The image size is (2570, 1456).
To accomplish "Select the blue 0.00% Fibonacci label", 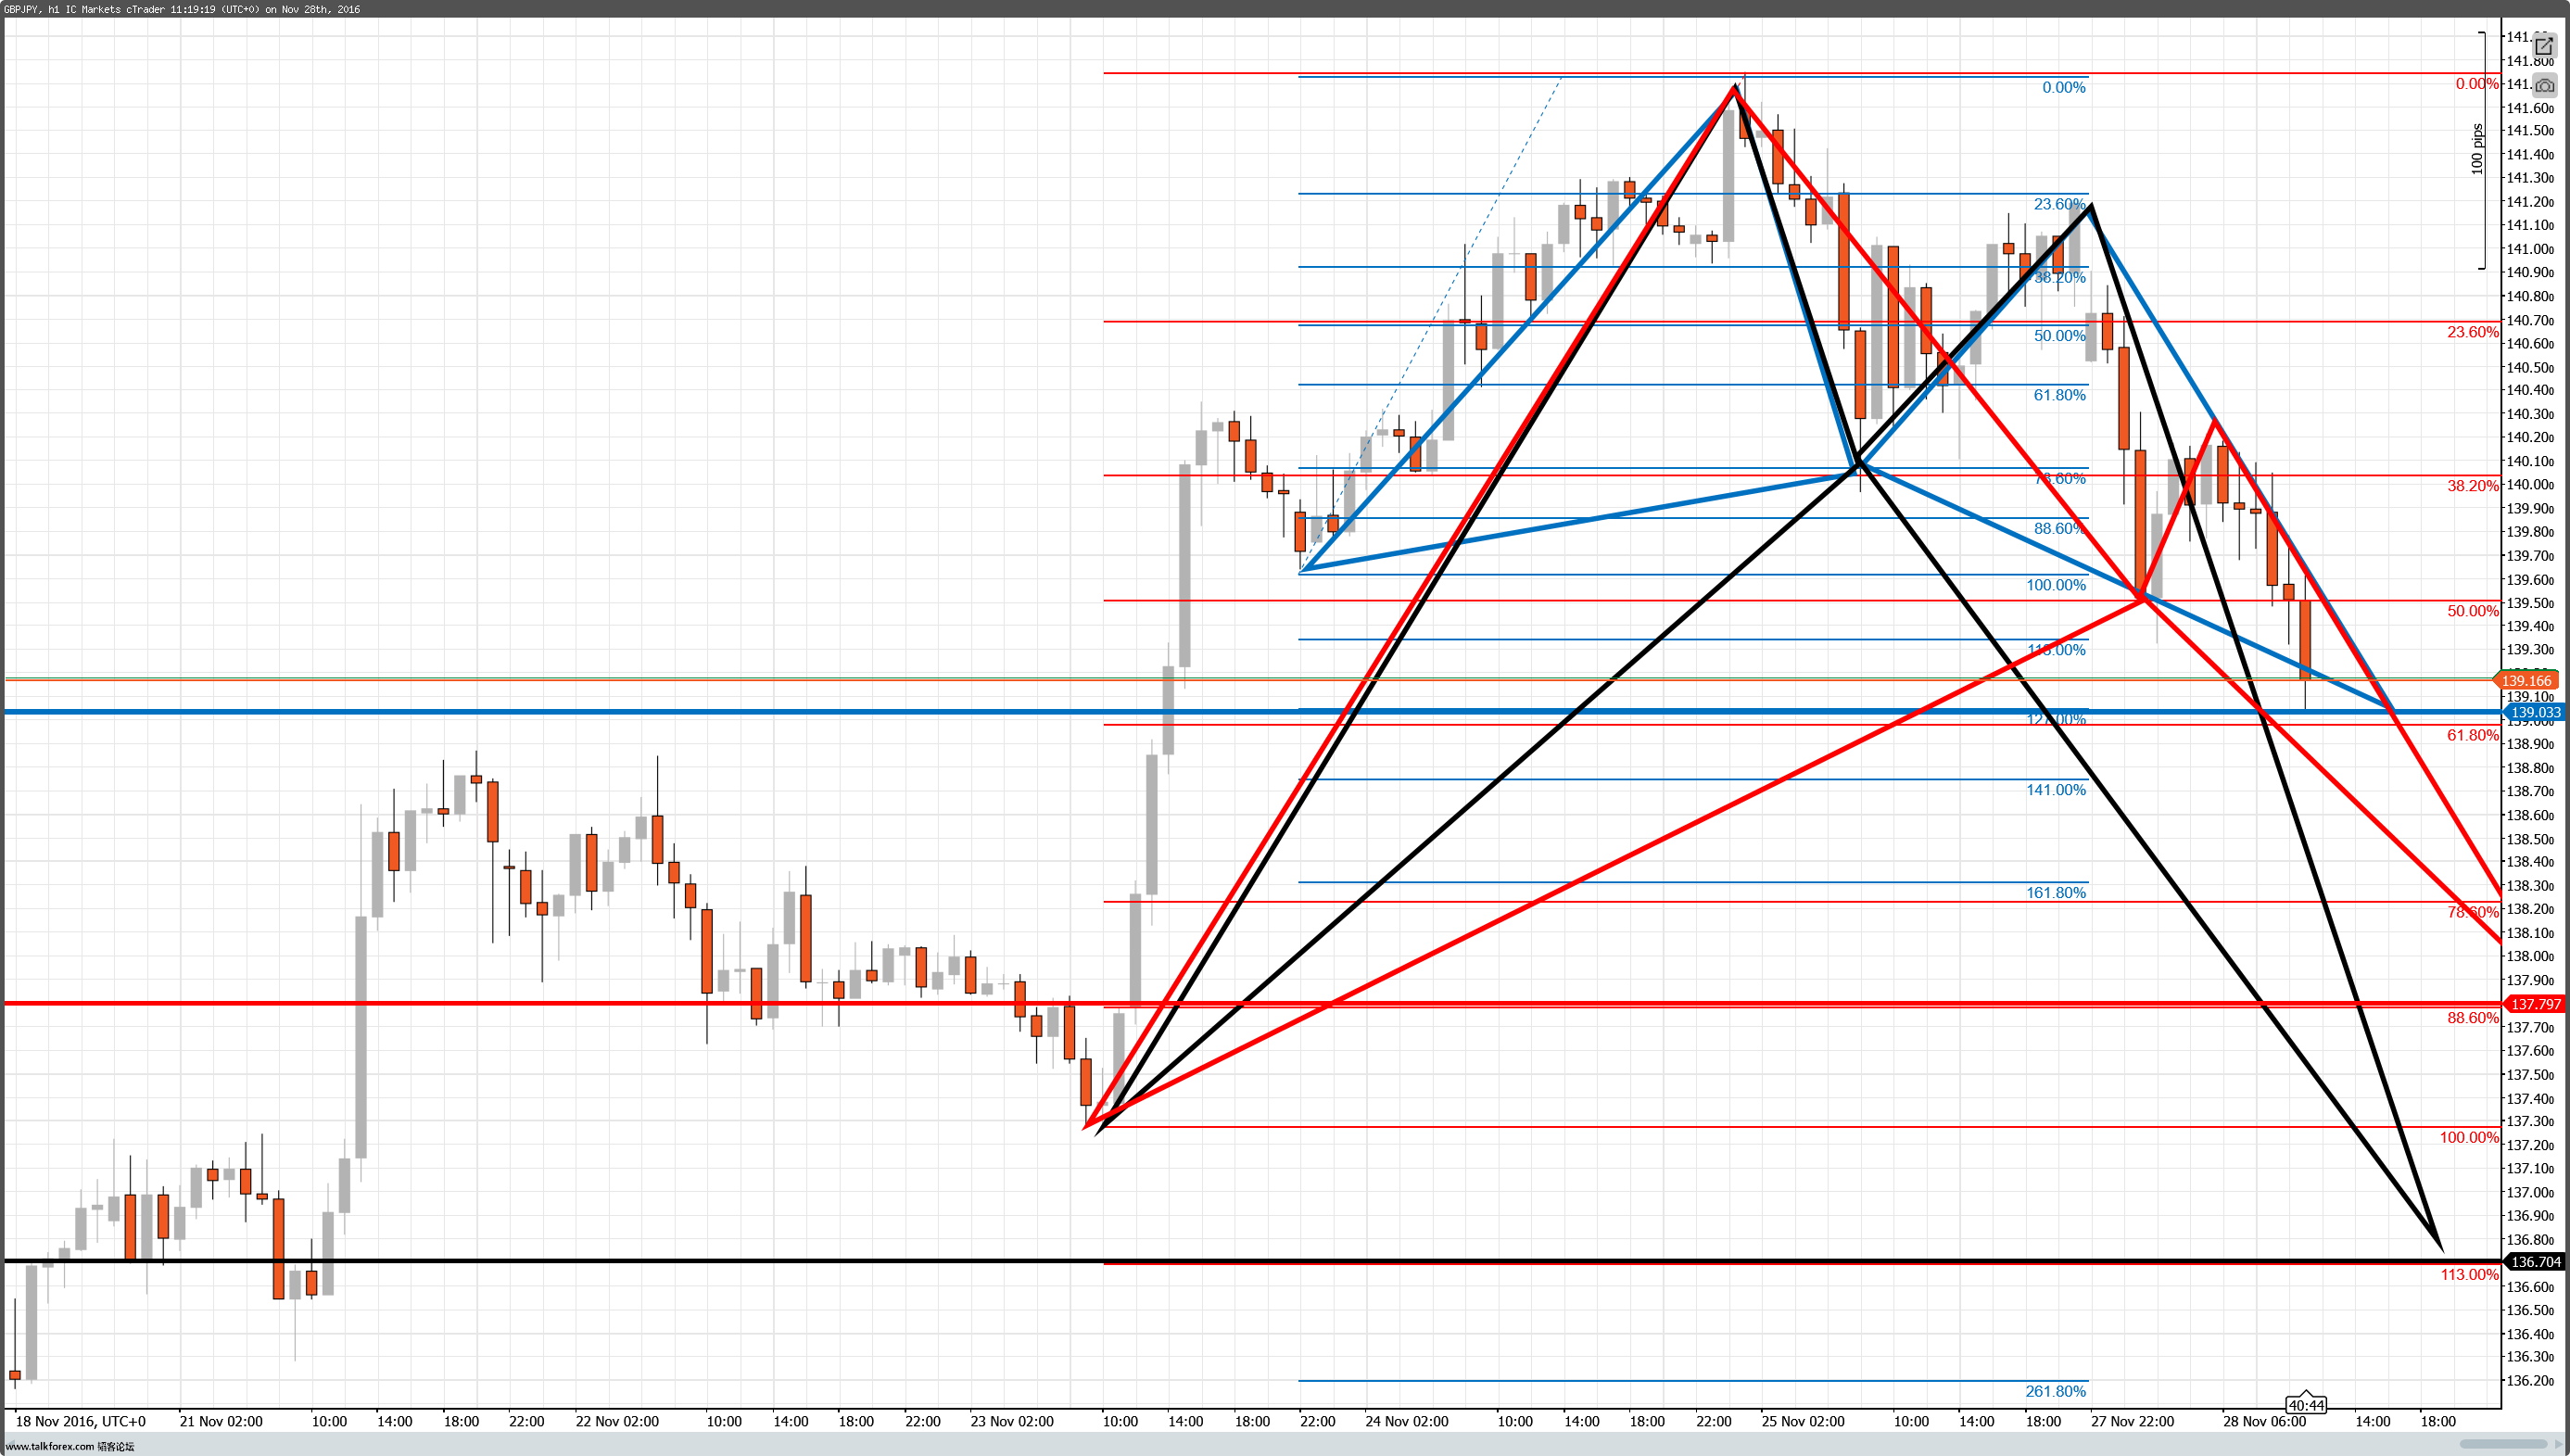I will pyautogui.click(x=2064, y=88).
